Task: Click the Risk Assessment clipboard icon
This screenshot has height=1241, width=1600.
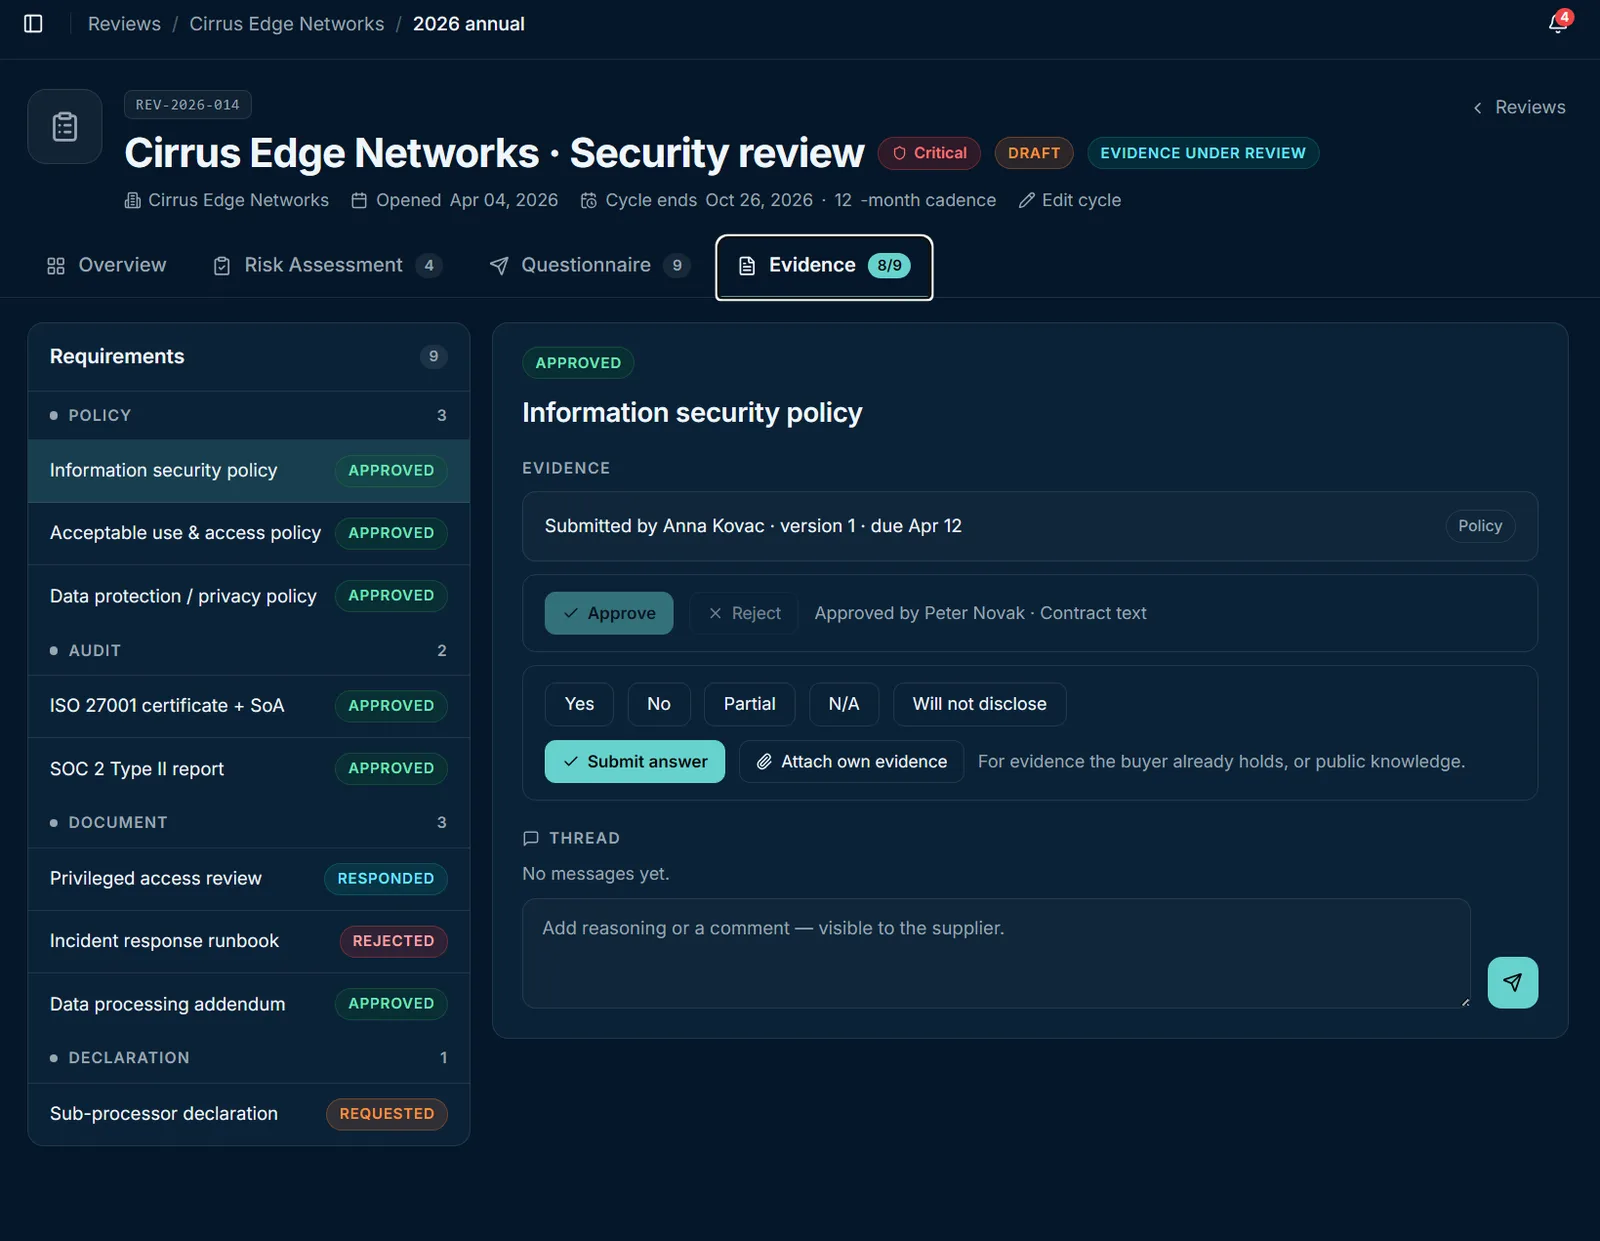Action: 222,266
